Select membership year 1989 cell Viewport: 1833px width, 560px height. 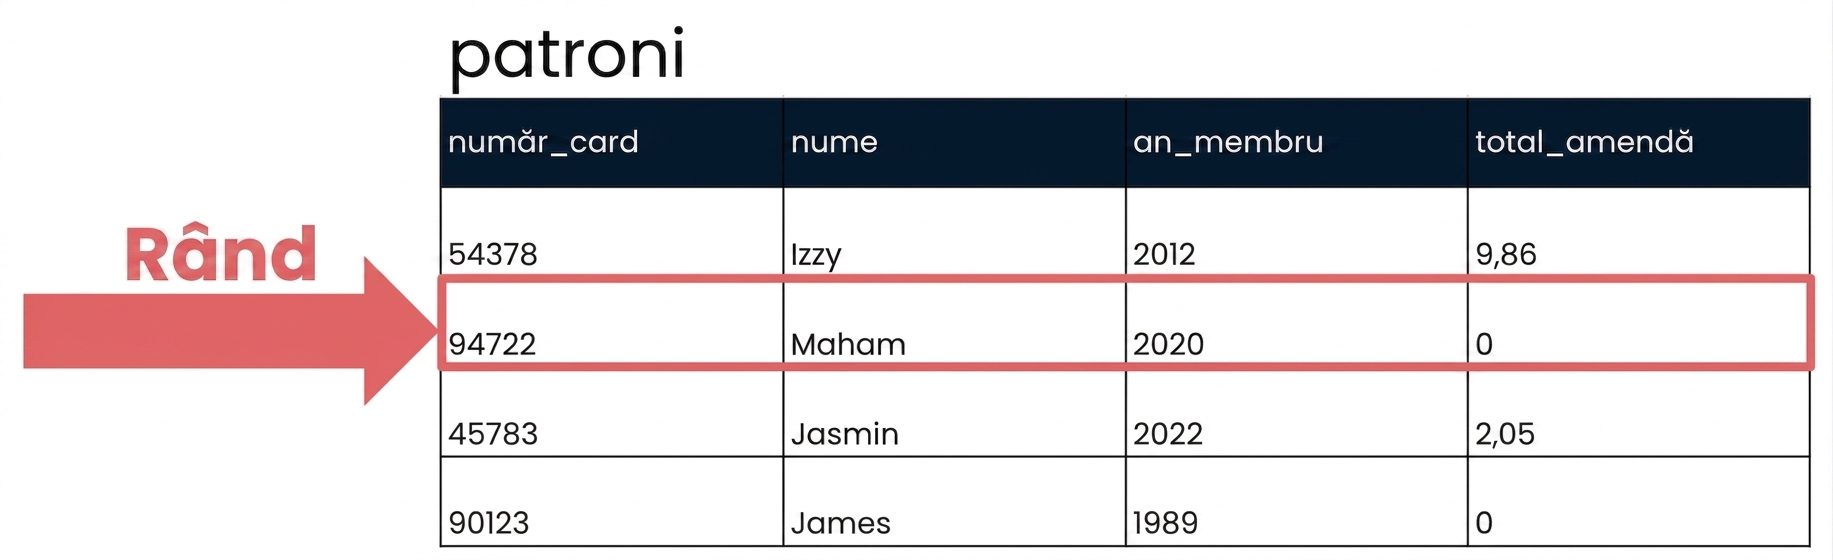[1296, 502]
